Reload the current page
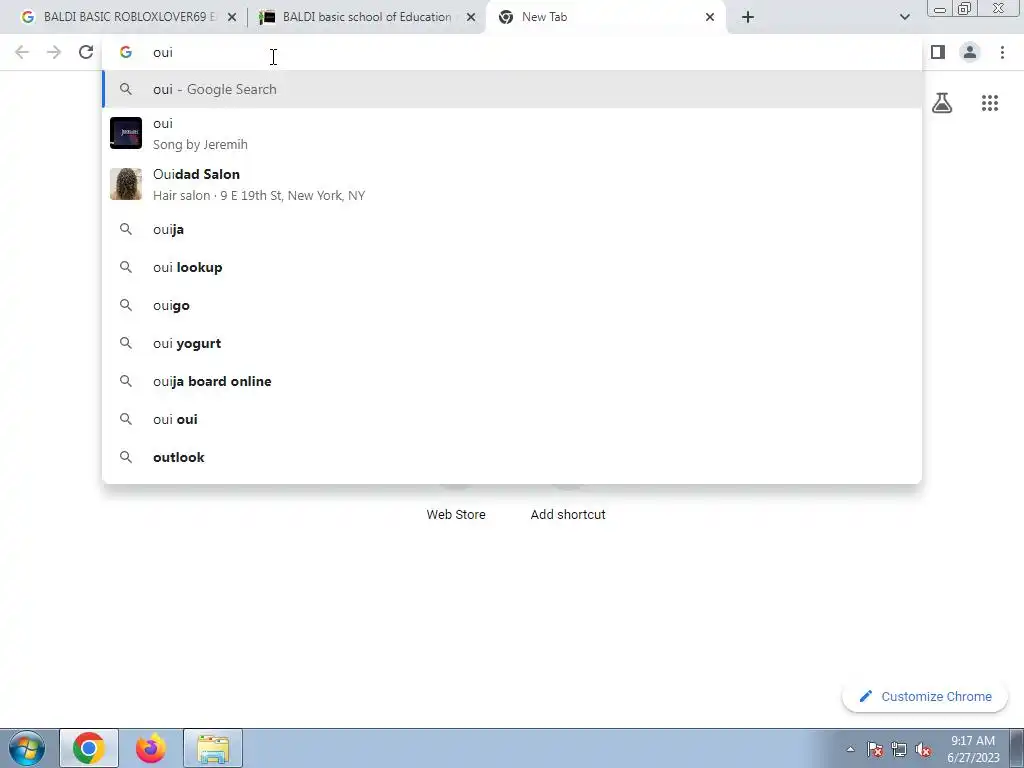The width and height of the screenshot is (1024, 768). (86, 52)
